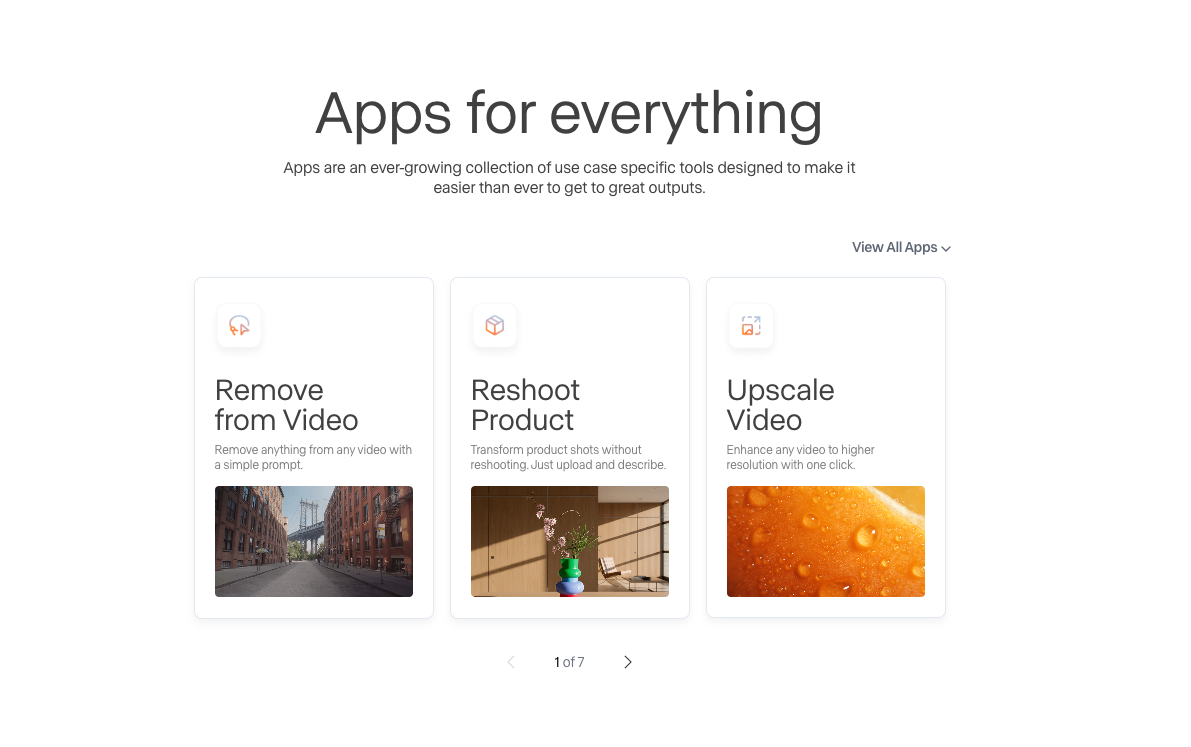Click the previous page arrow
The image size is (1191, 747).
pyautogui.click(x=511, y=662)
